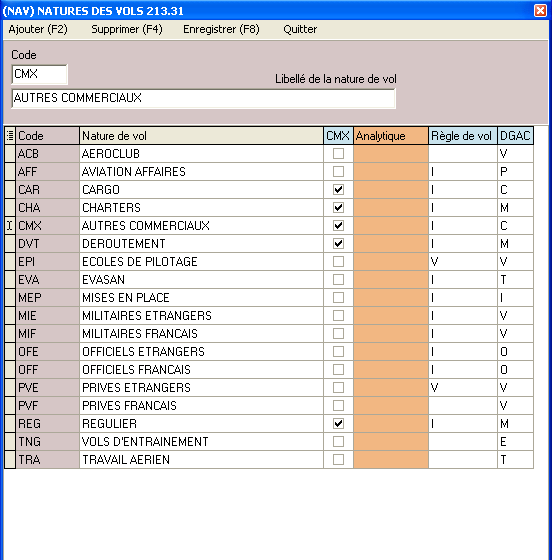The width and height of the screenshot is (552, 560).
Task: Click Enregistrer (F8) to save
Action: [221, 29]
